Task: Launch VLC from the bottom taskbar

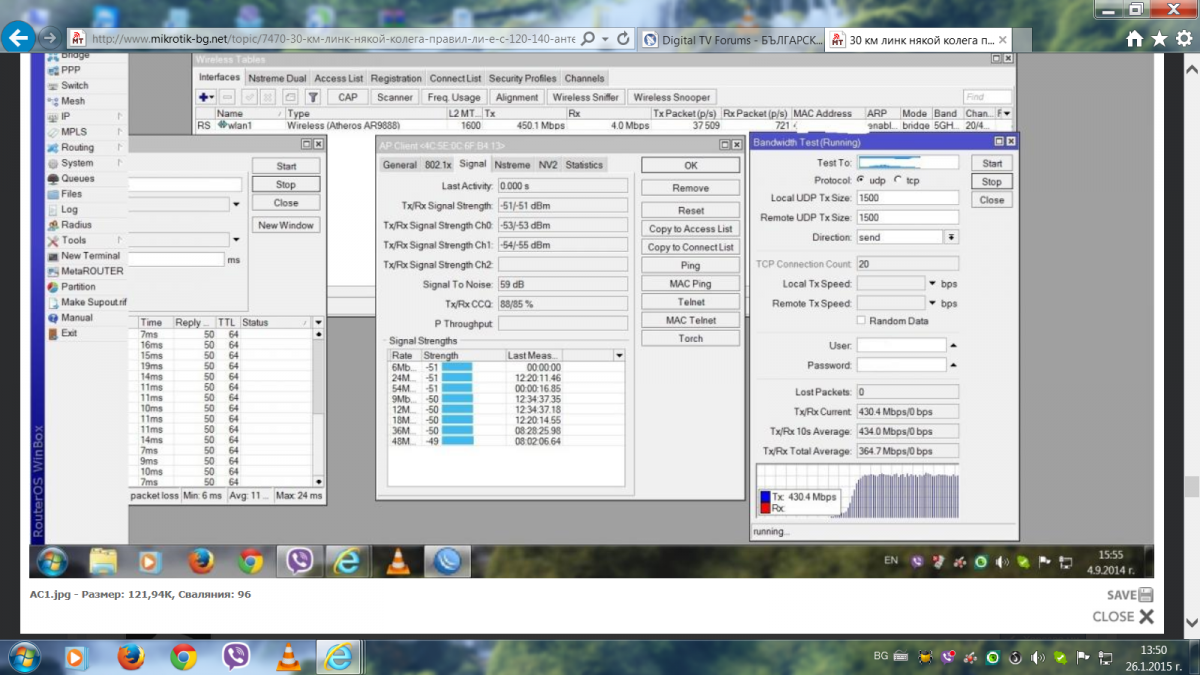Action: point(288,657)
